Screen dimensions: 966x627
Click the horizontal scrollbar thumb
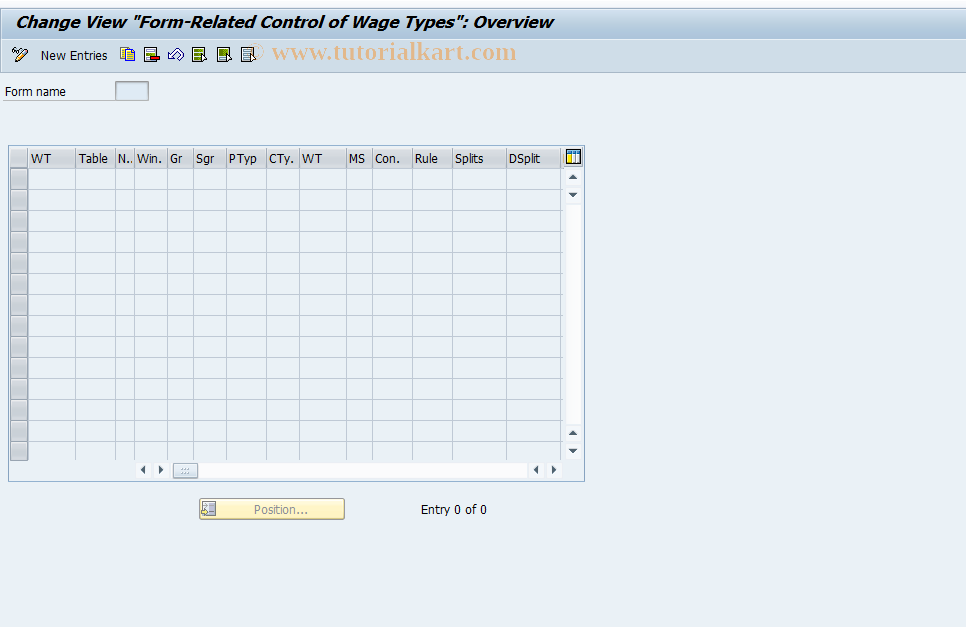pyautogui.click(x=185, y=471)
